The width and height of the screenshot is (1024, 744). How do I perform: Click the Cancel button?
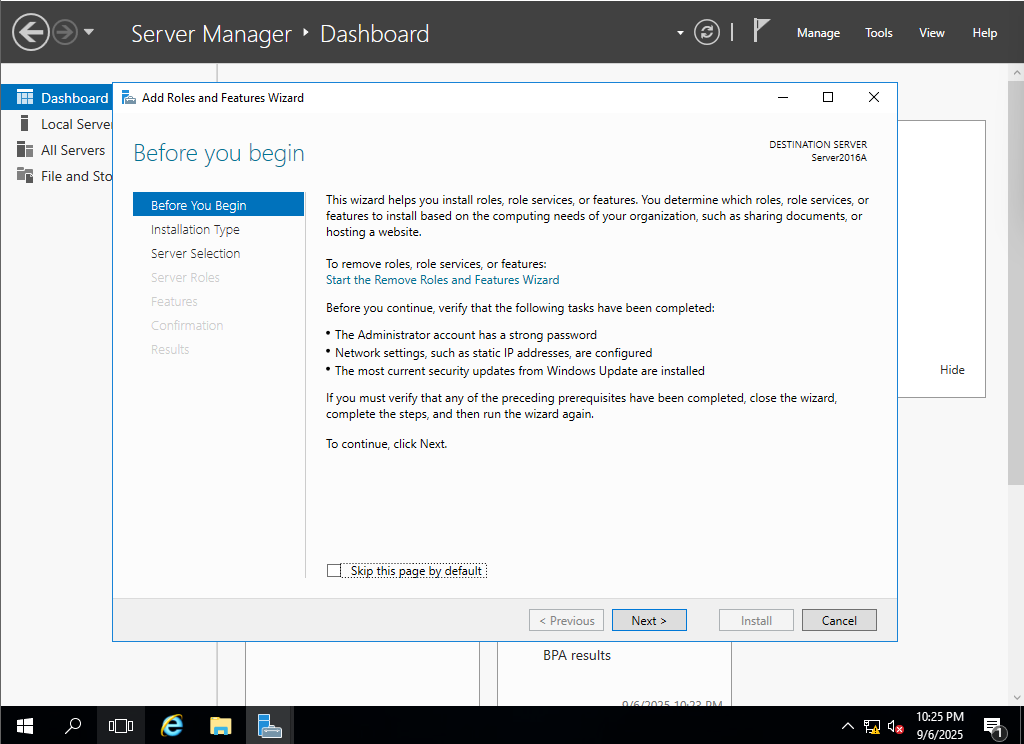point(839,621)
